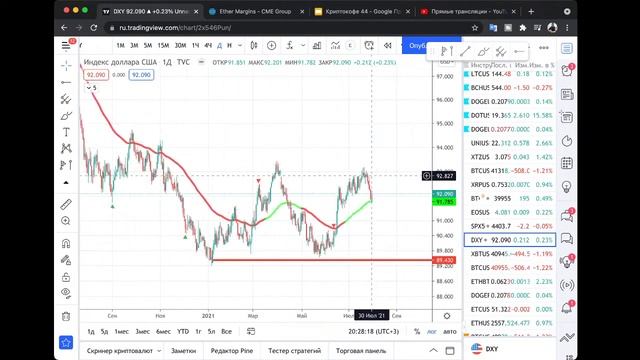Open the indicators fx menu
640x360 pixels.
289,45
